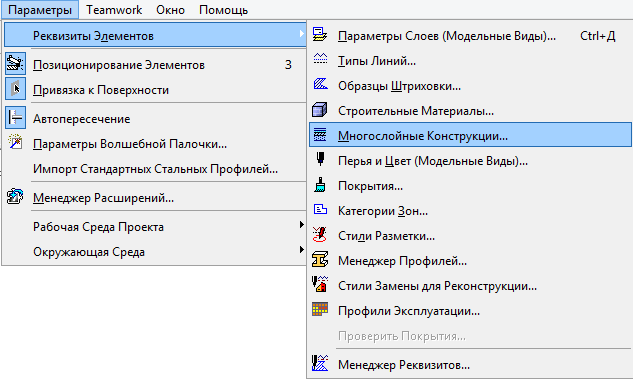Click the Параметры Слоев layers icon
Viewport: 636px width, 383px height.
click(320, 35)
